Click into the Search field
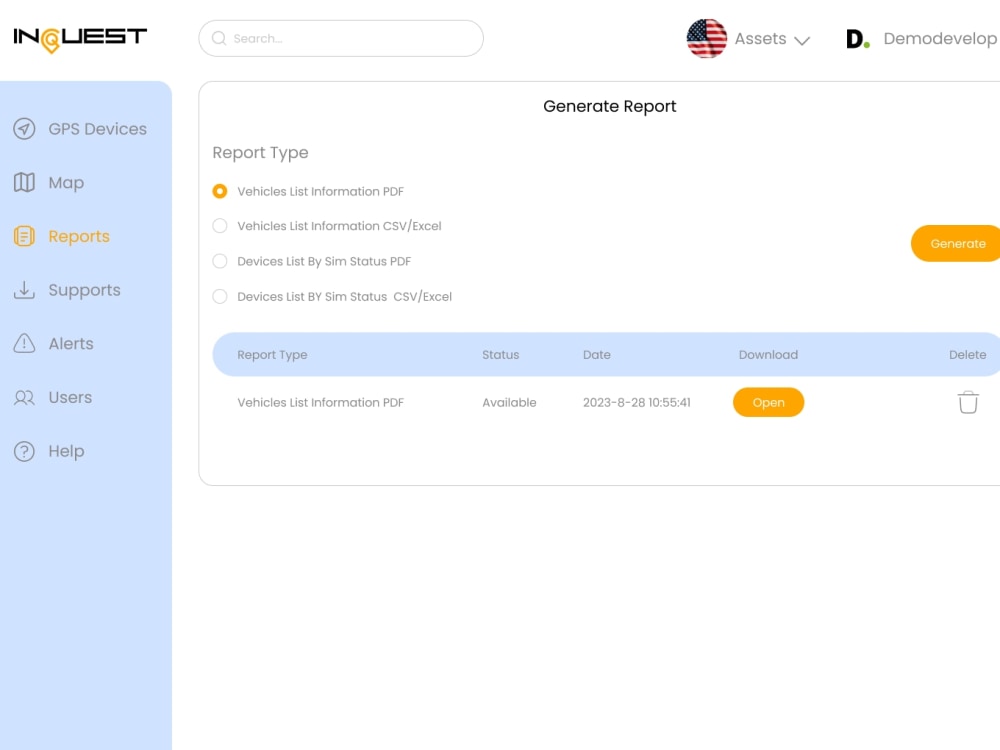The height and width of the screenshot is (750, 1000). click(341, 38)
